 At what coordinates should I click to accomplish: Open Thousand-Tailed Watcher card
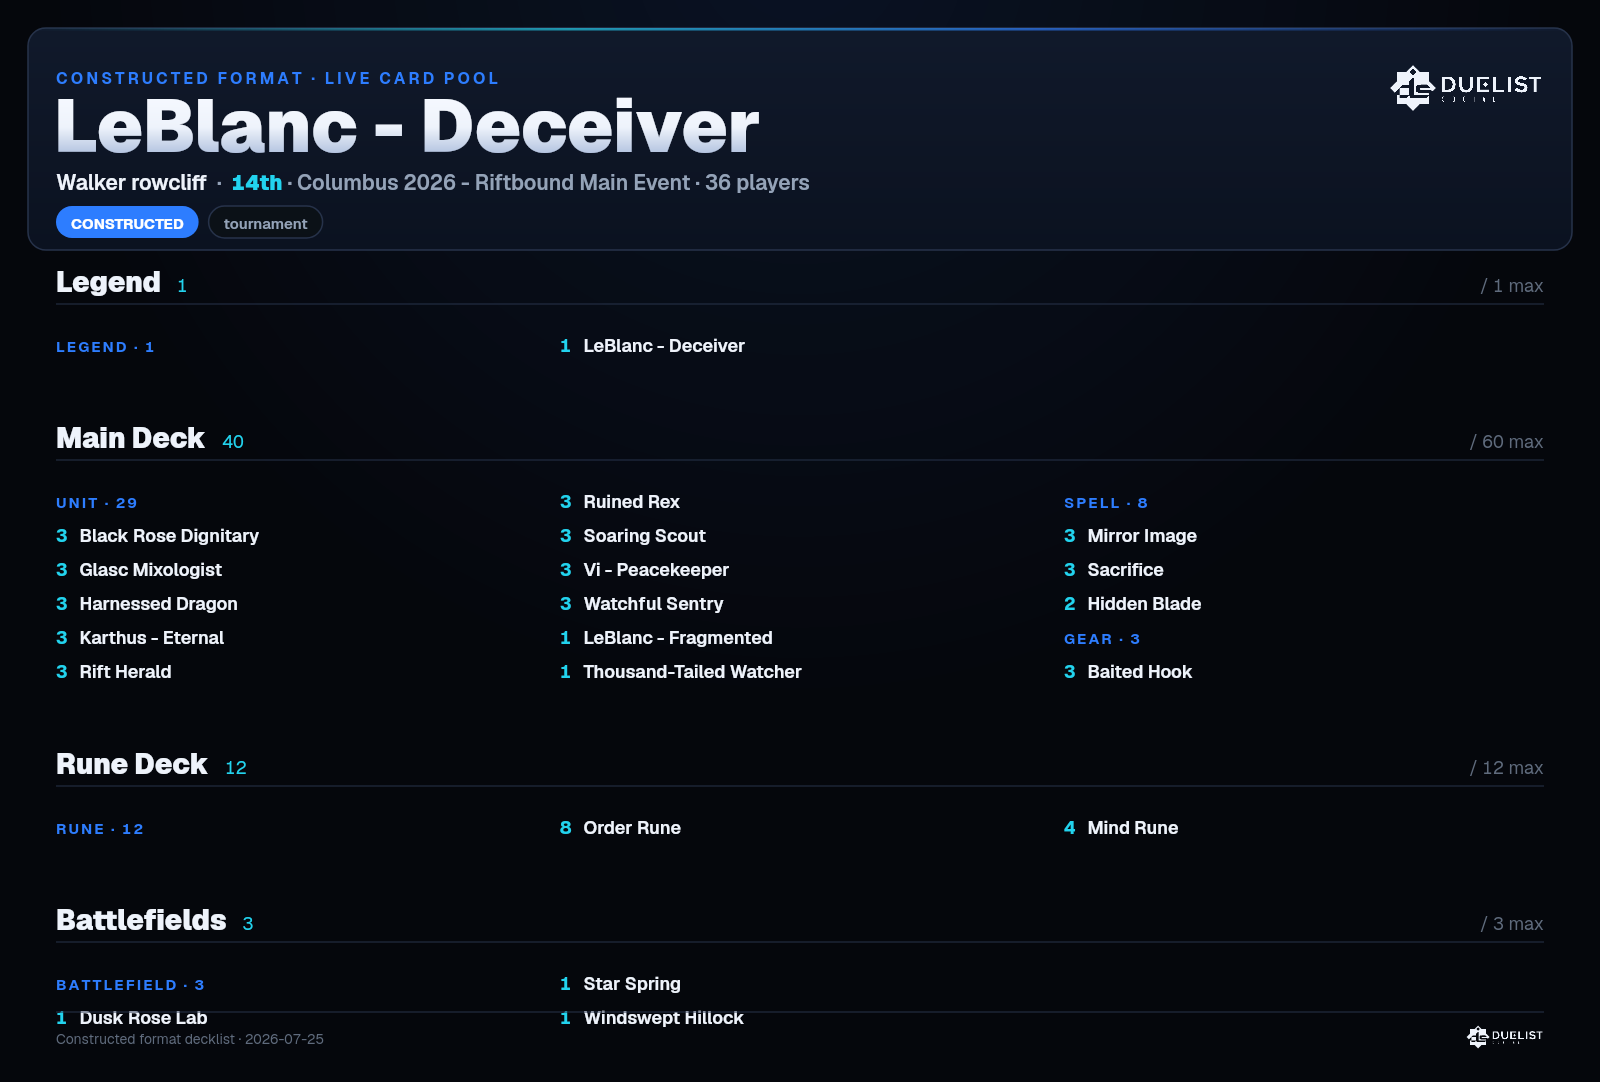tap(681, 672)
